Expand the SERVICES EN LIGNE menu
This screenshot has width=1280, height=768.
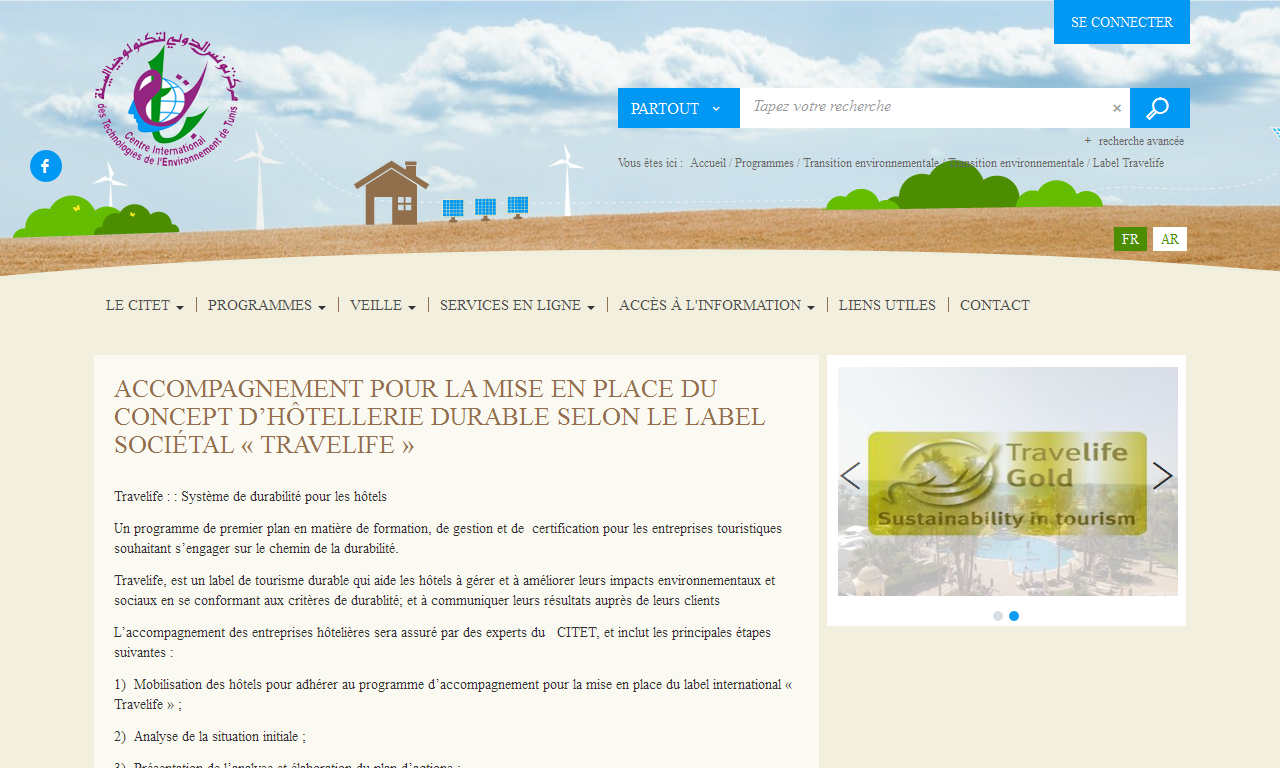pyautogui.click(x=518, y=305)
